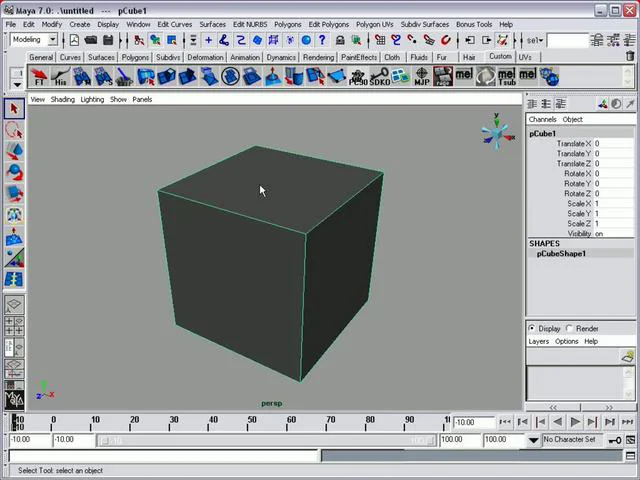Switch to single perspective view layout
The image size is (640, 480).
tap(14, 305)
